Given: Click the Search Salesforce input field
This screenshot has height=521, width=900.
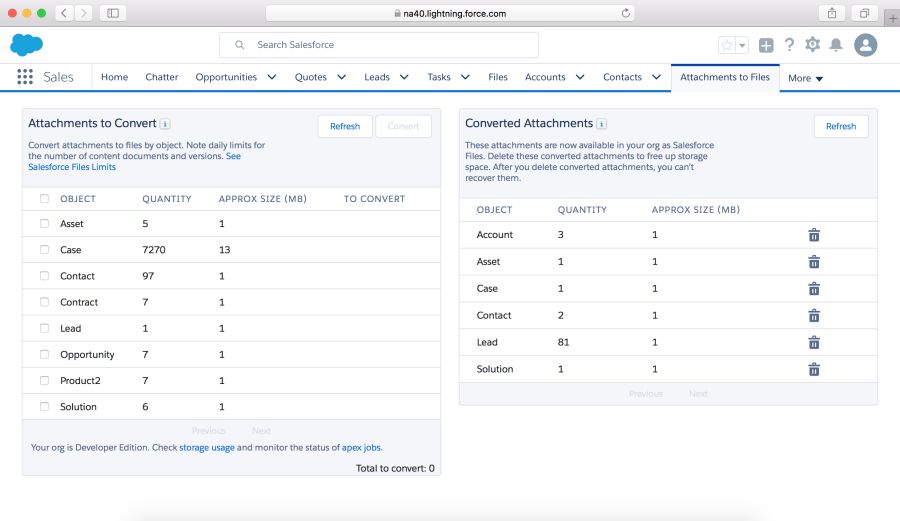Looking at the screenshot, I should [379, 45].
